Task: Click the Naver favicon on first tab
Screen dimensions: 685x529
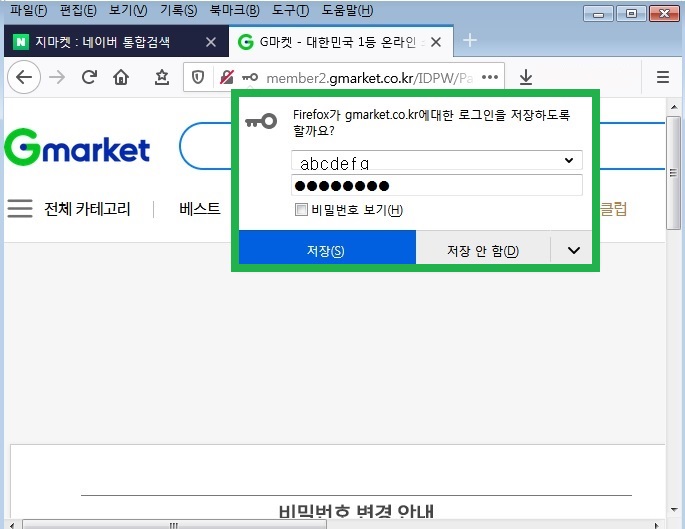Action: coord(21,42)
